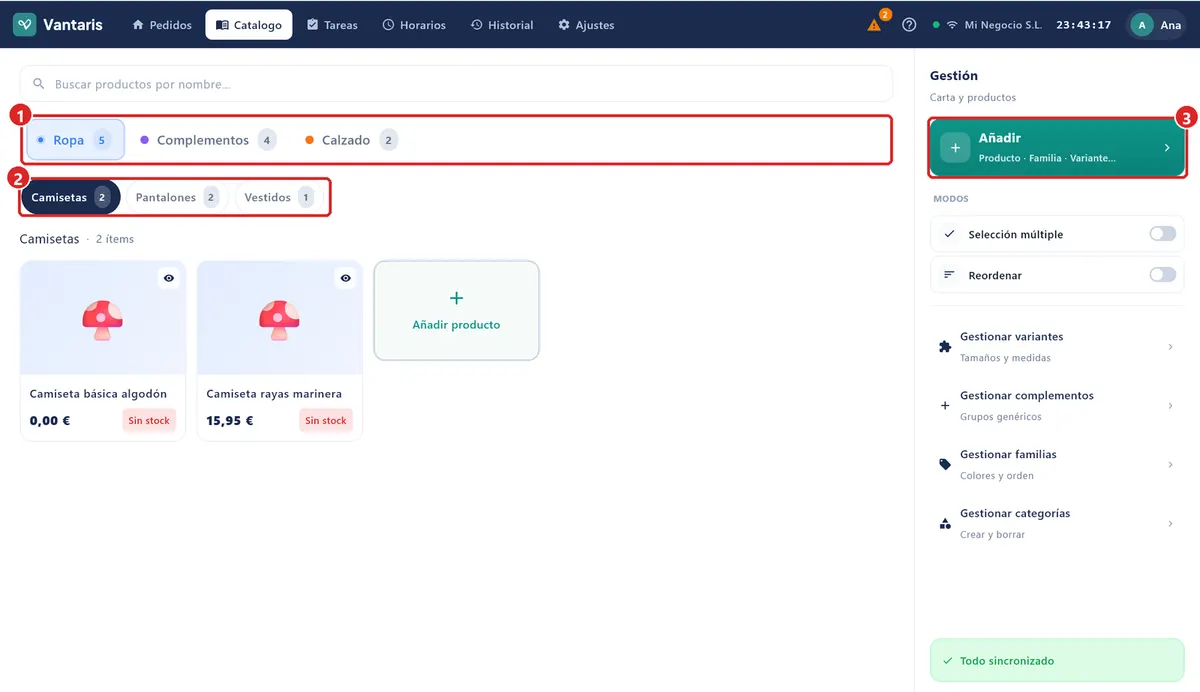Click the plus icon on Añadir button
This screenshot has width=1200, height=692.
tap(955, 148)
